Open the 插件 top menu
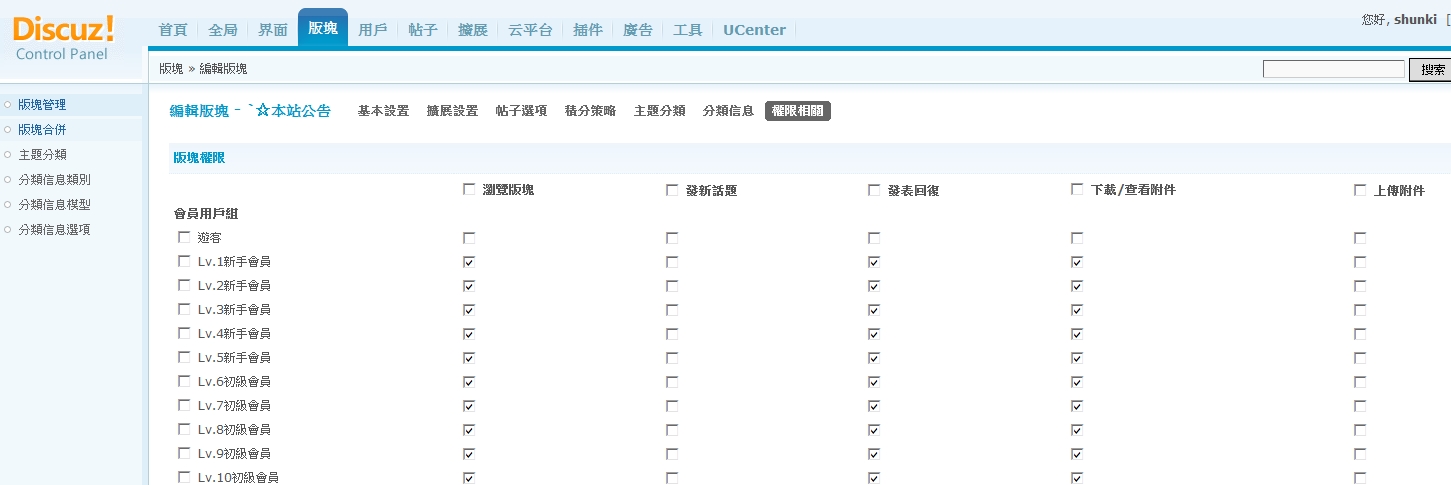This screenshot has height=485, width=1451. tap(588, 30)
